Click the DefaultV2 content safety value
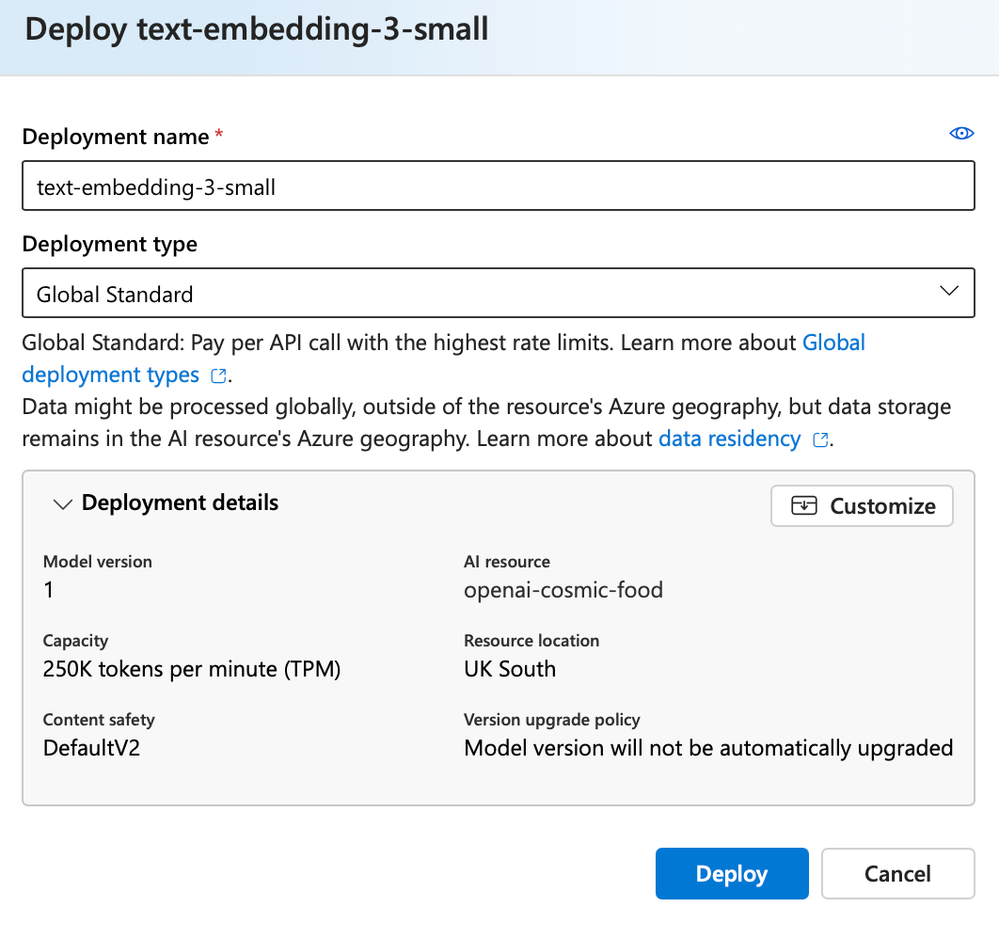999x926 pixels. tap(91, 748)
